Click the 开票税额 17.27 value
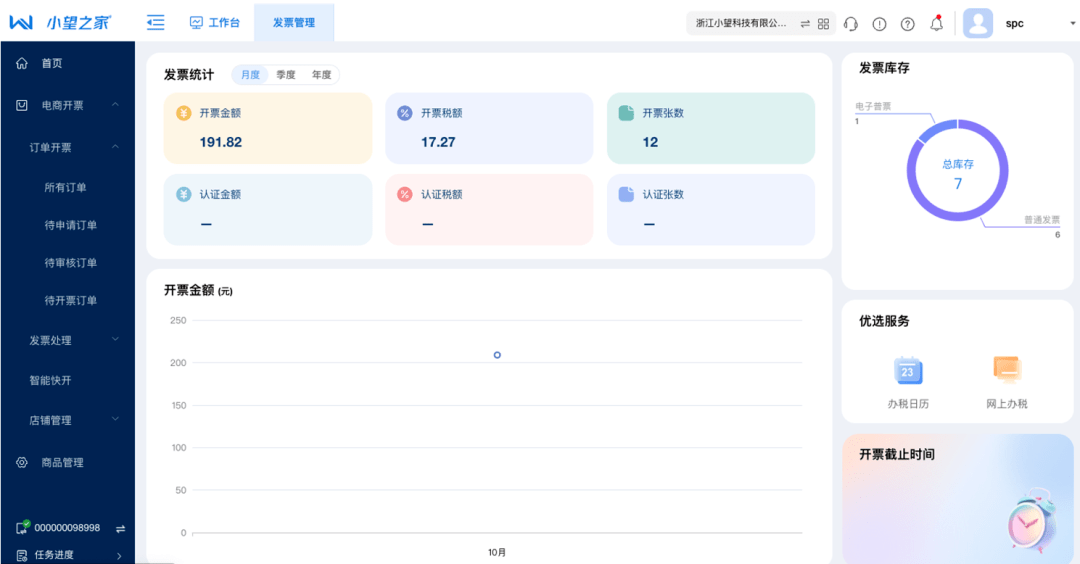This screenshot has width=1080, height=564. [438, 142]
